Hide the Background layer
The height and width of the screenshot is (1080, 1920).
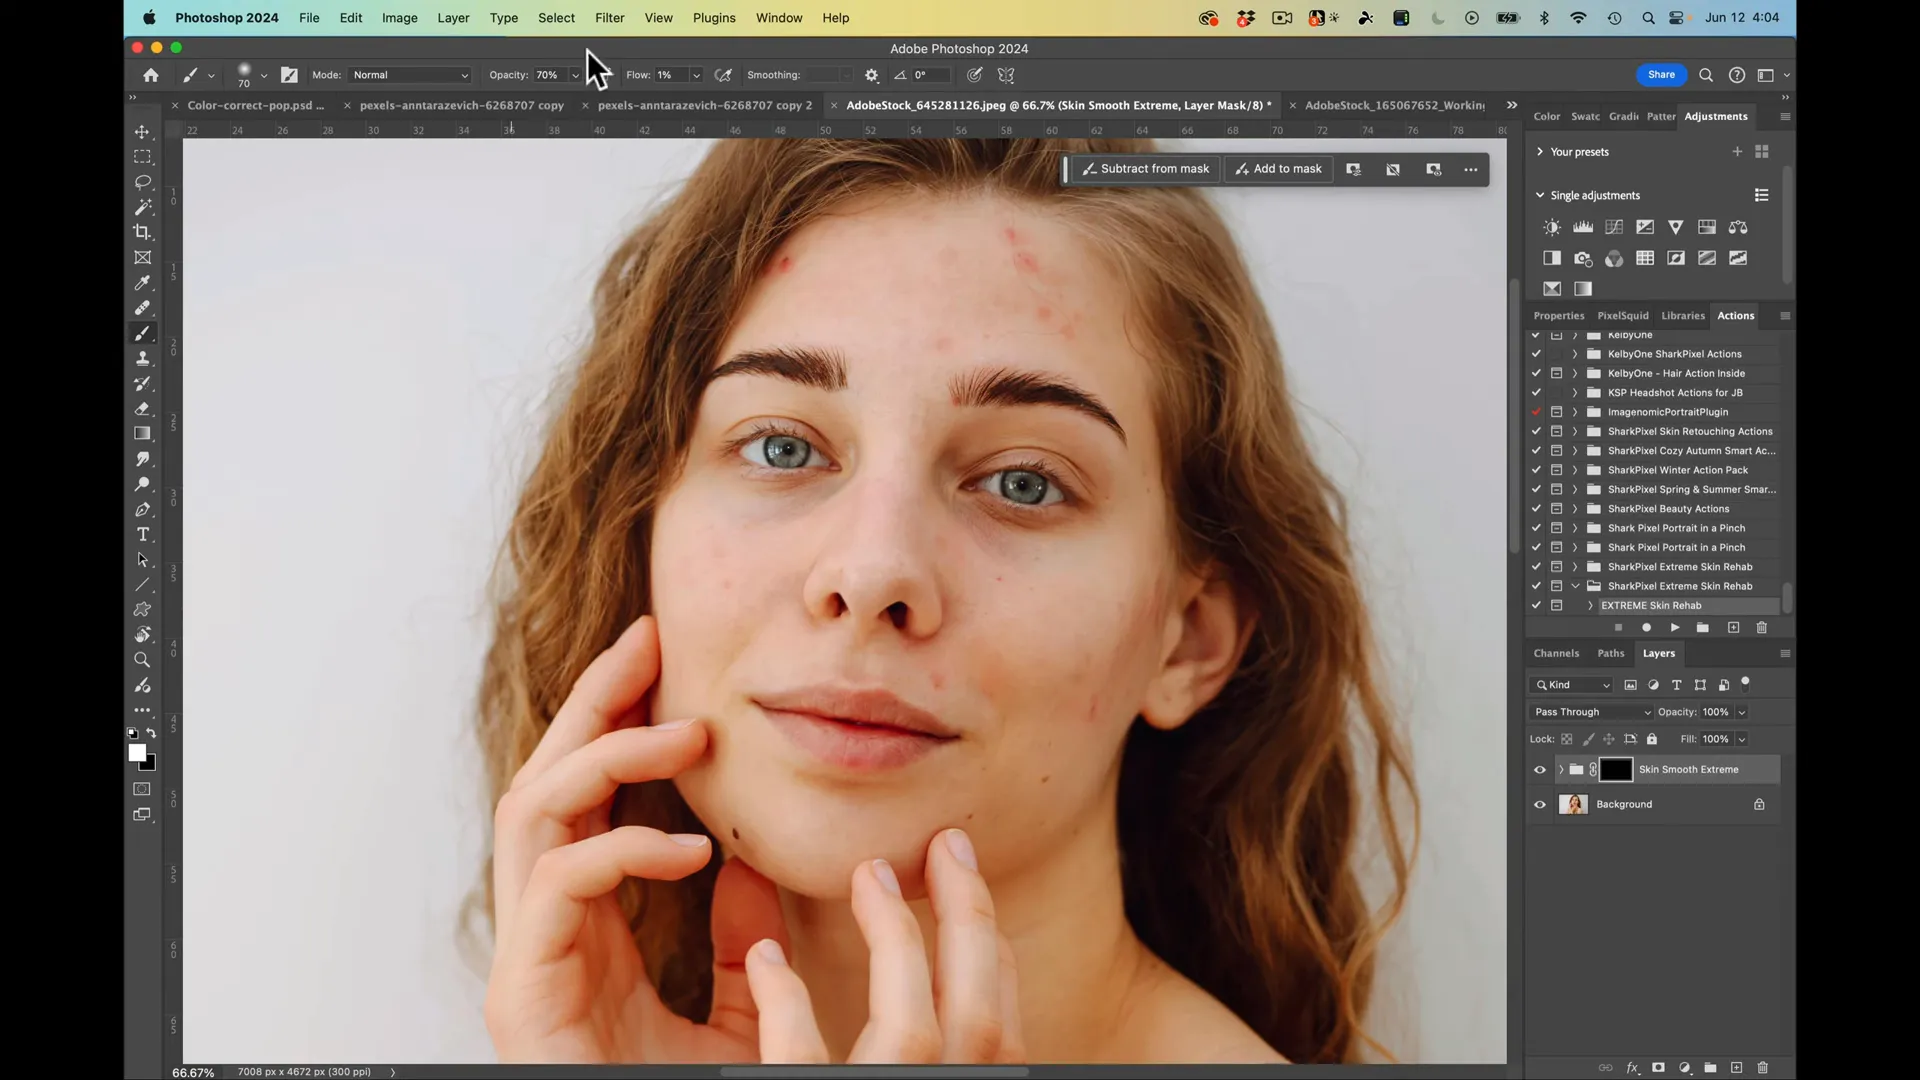[1540, 805]
